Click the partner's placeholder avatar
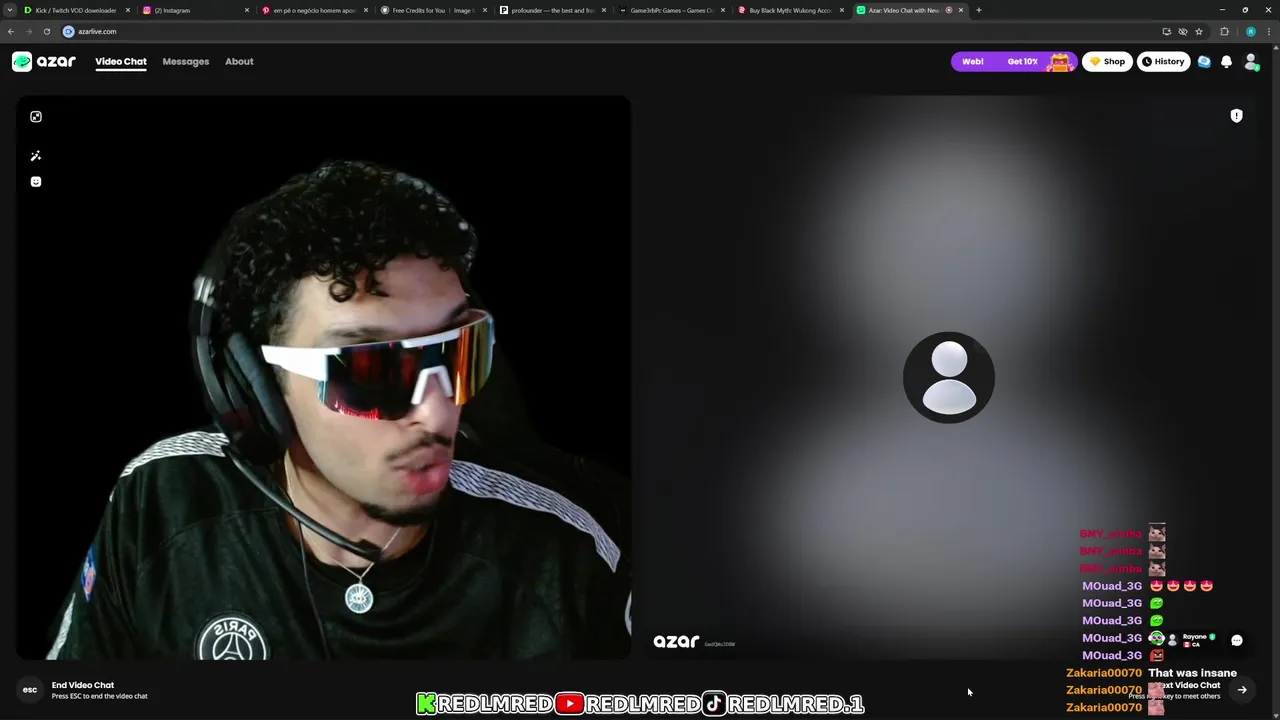 click(949, 378)
